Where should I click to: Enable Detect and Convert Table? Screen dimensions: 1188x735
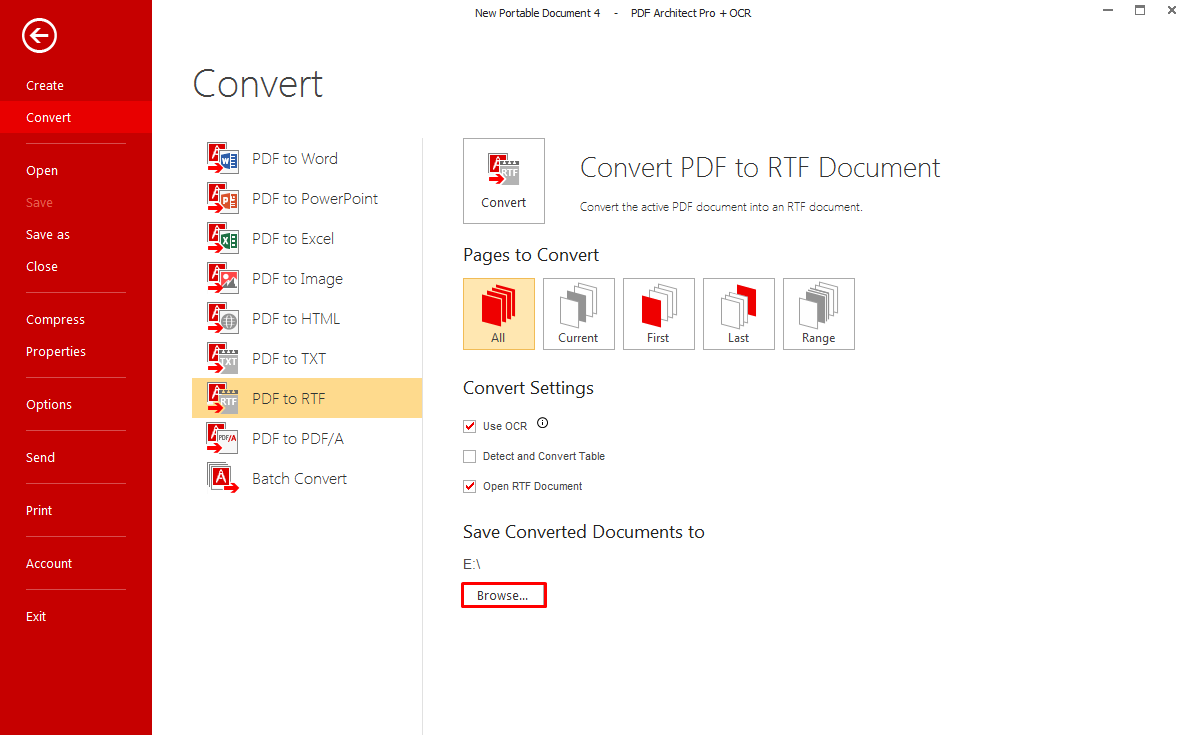[470, 456]
